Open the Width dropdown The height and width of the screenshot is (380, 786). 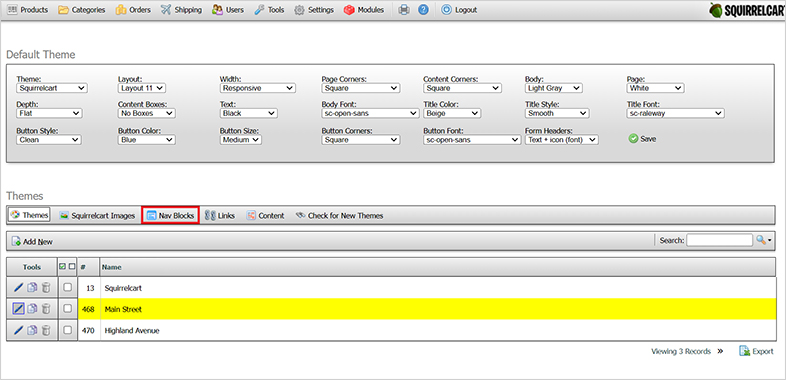coord(258,88)
